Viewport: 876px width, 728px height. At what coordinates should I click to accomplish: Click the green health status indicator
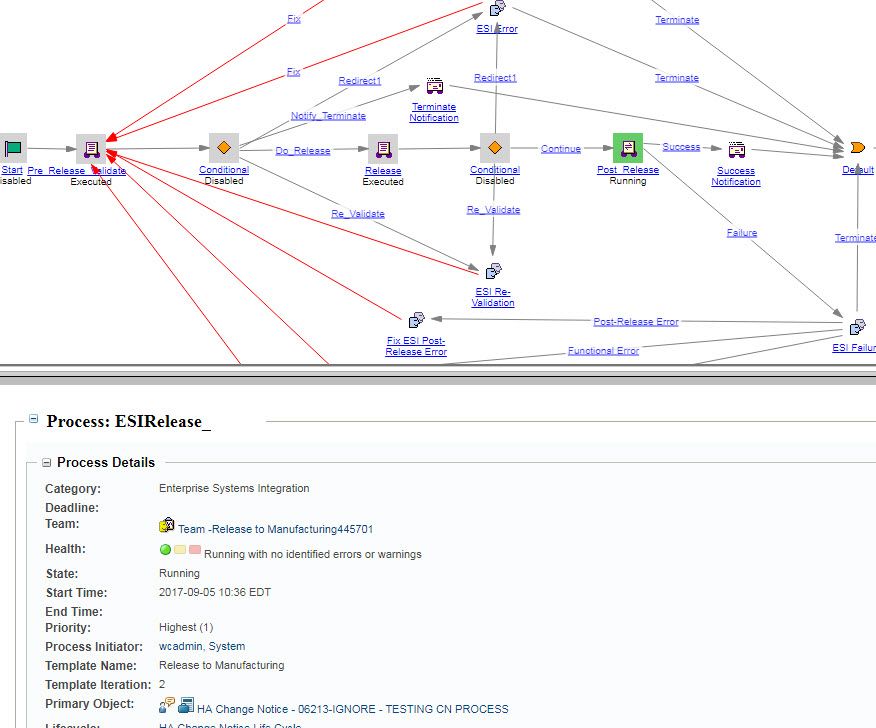click(x=165, y=549)
